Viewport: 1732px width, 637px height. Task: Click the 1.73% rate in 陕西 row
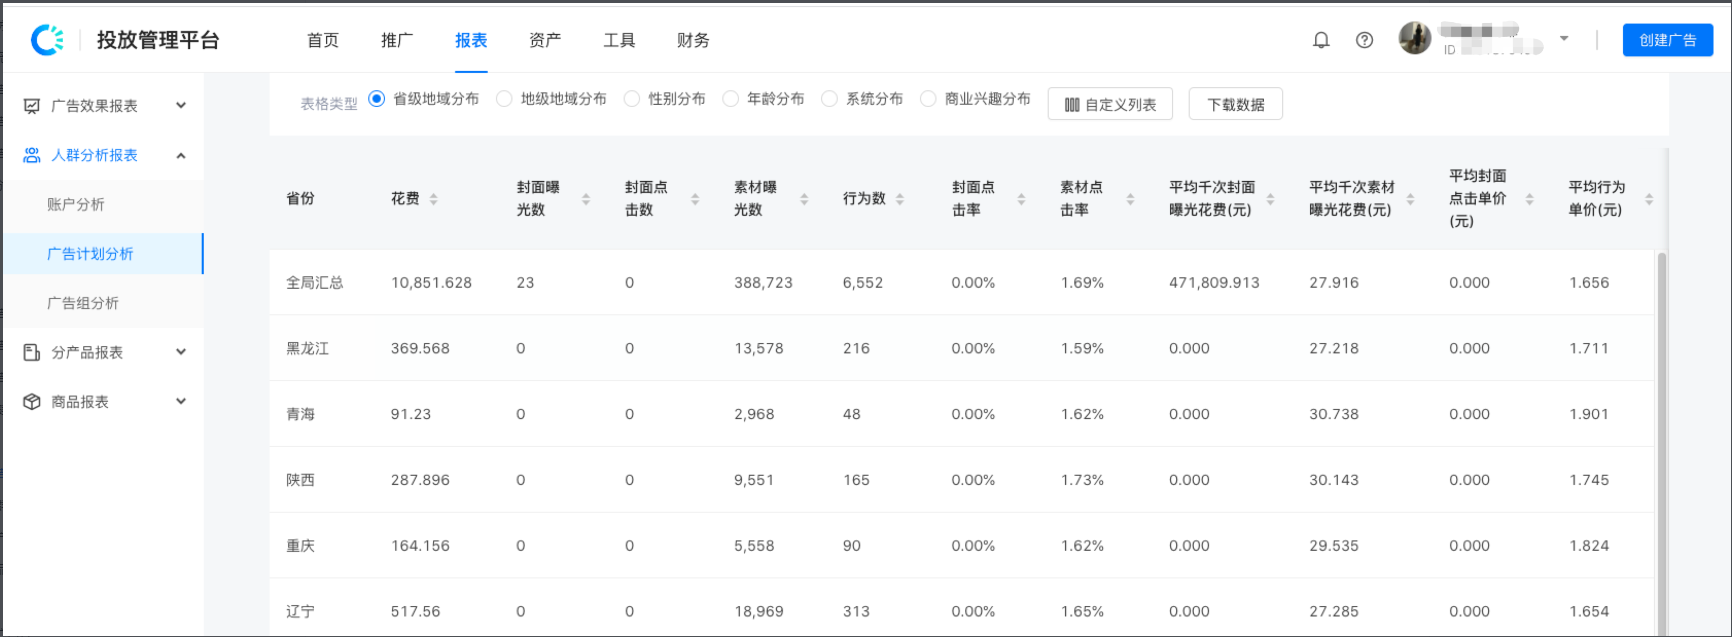coord(1082,480)
